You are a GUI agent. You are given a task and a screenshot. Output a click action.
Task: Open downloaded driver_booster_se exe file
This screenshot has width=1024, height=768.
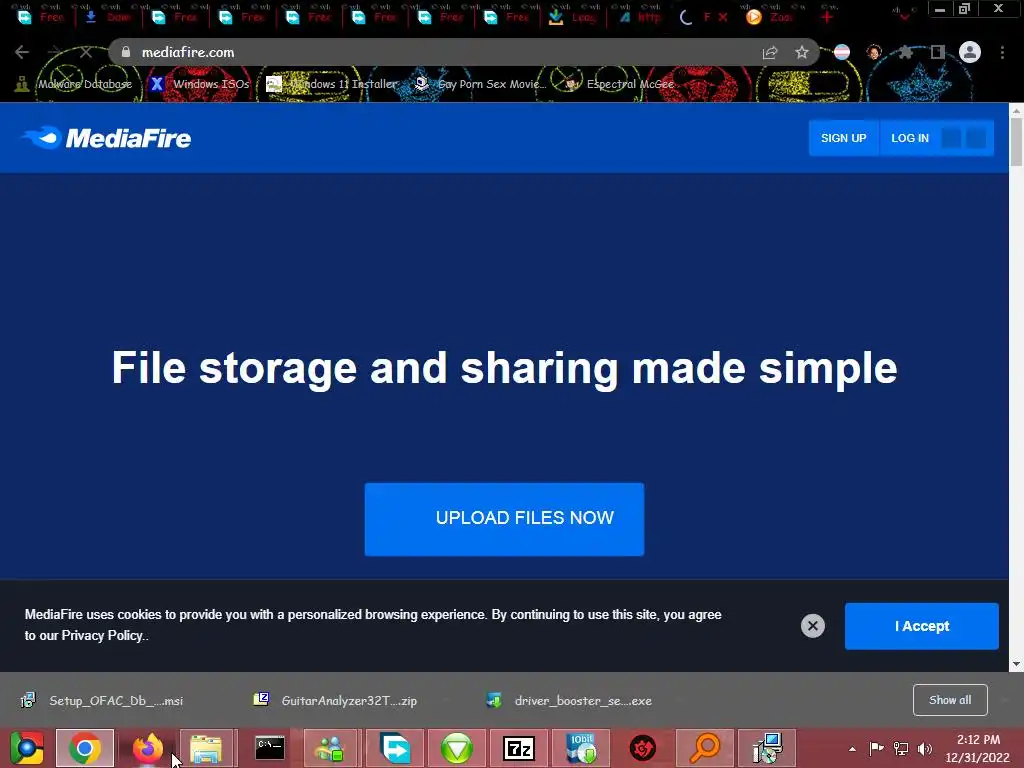[569, 700]
